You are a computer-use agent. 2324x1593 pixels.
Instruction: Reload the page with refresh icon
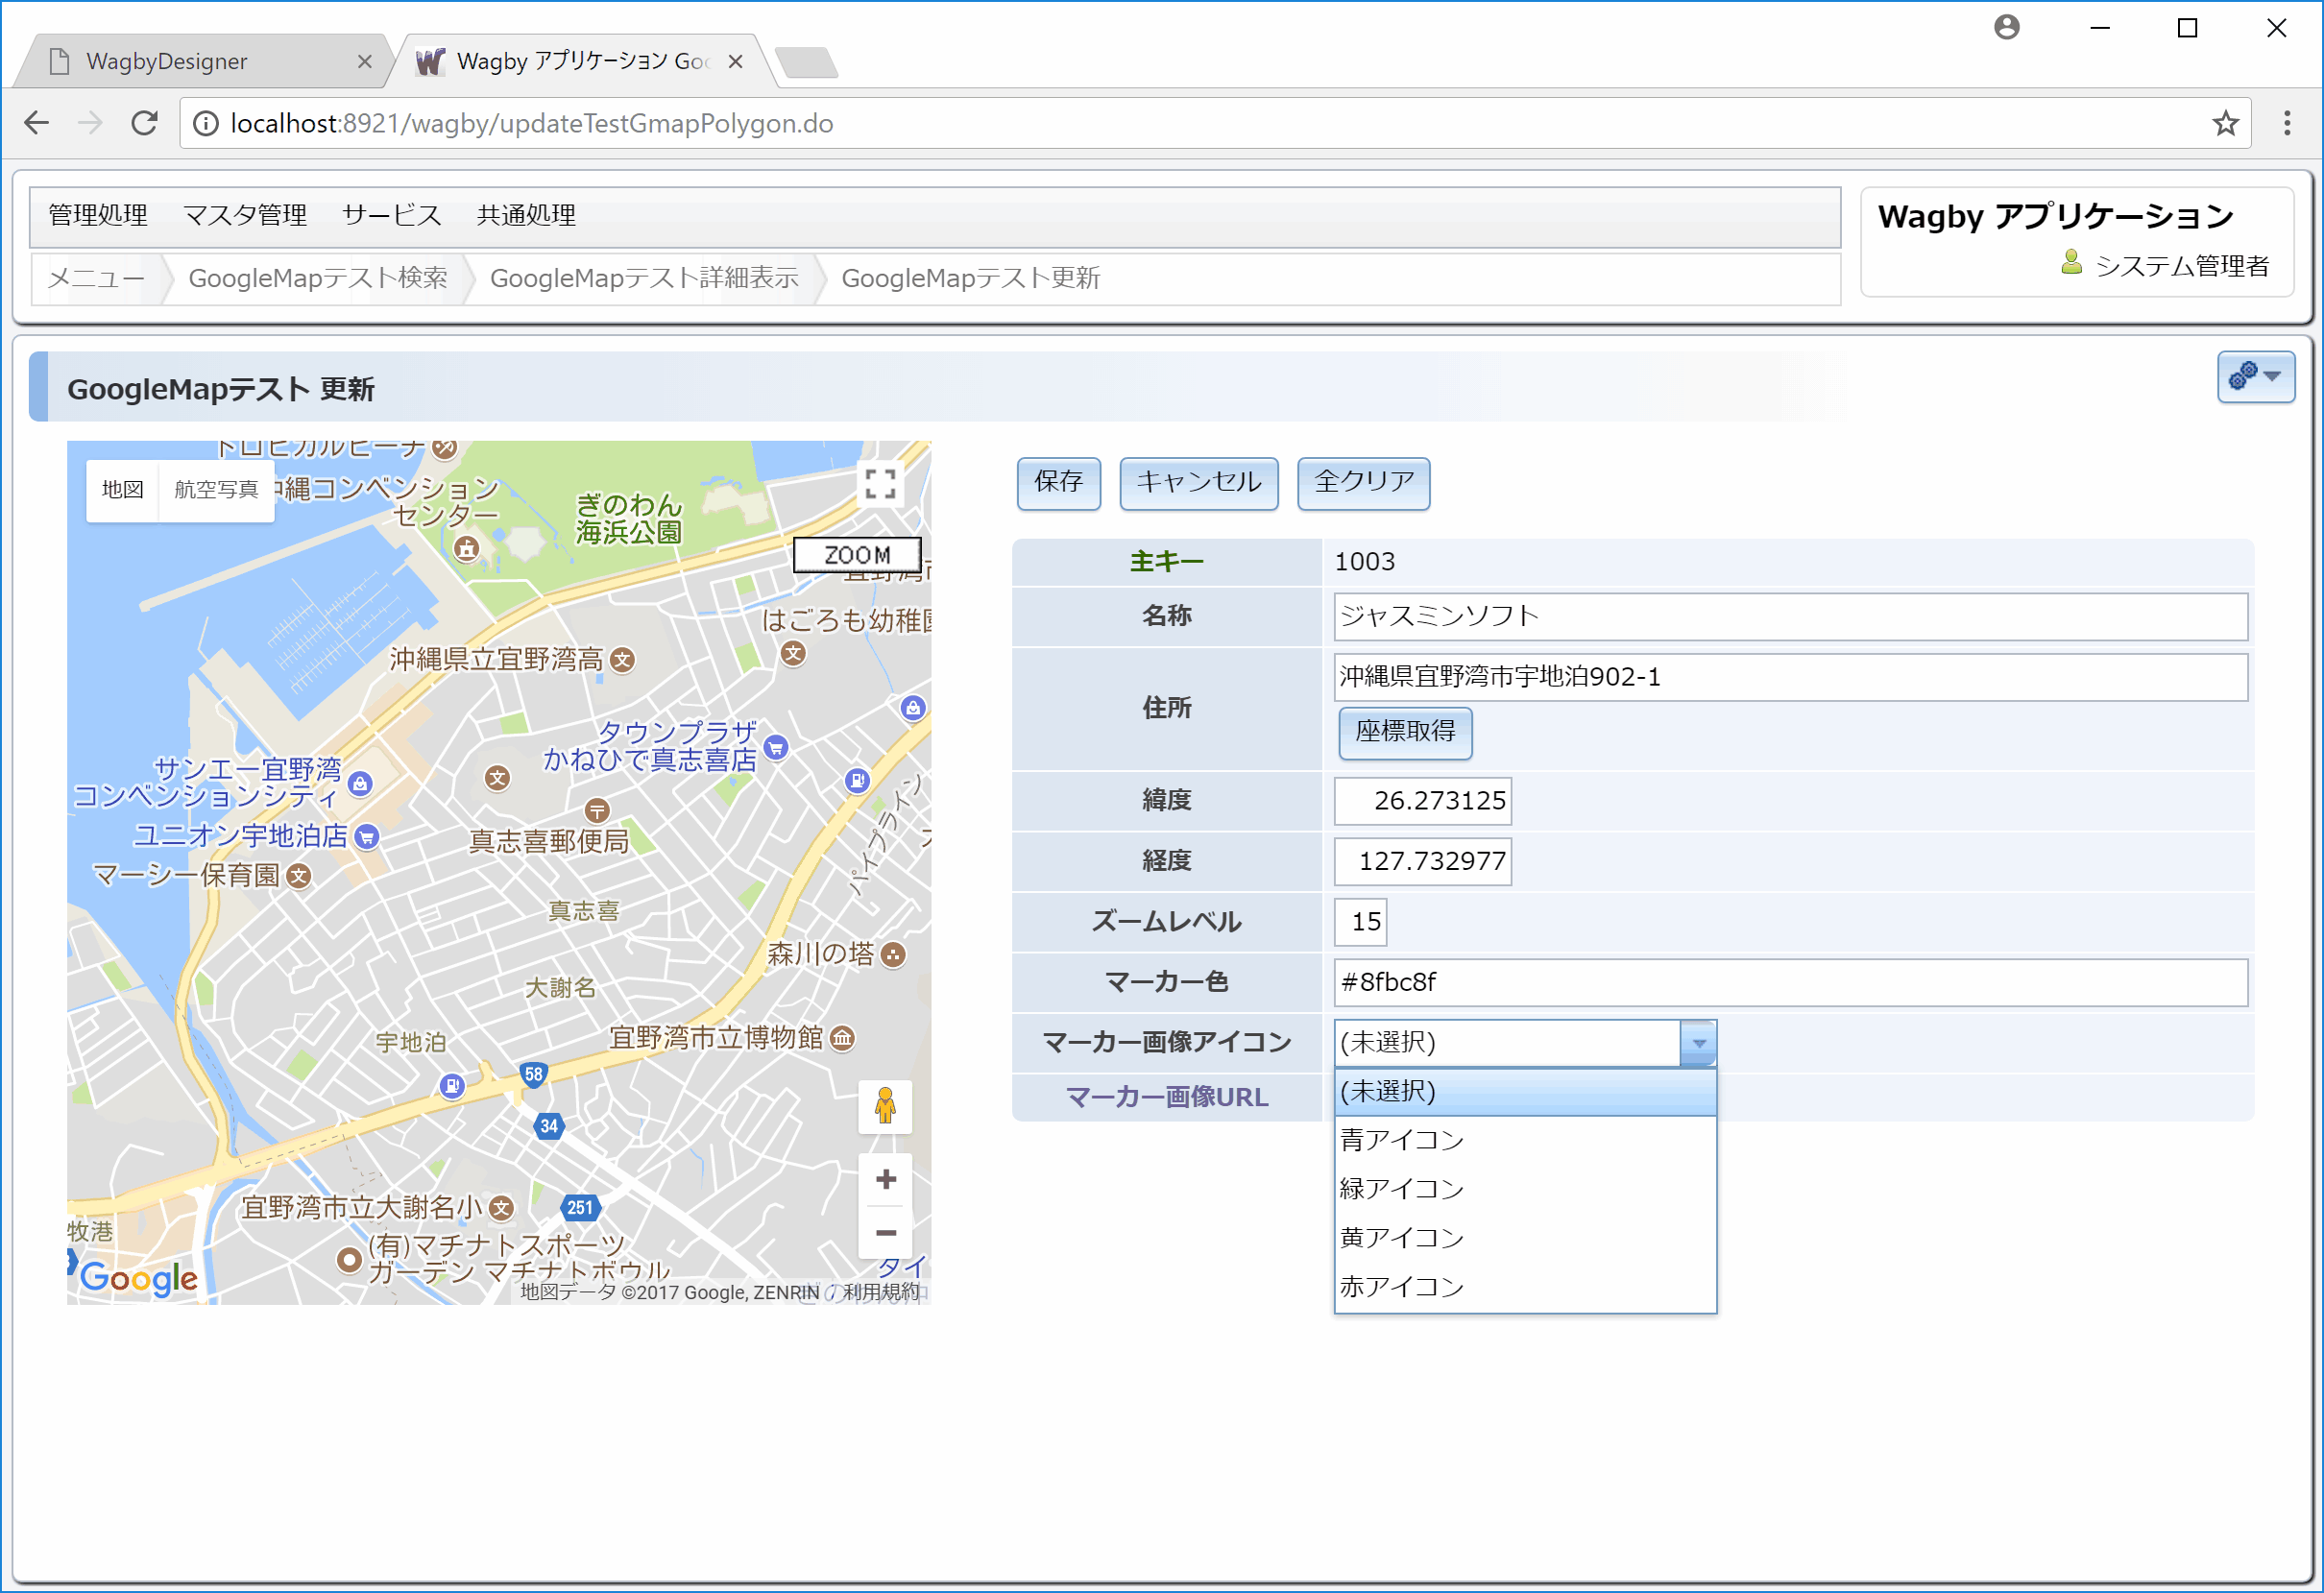pos(145,123)
